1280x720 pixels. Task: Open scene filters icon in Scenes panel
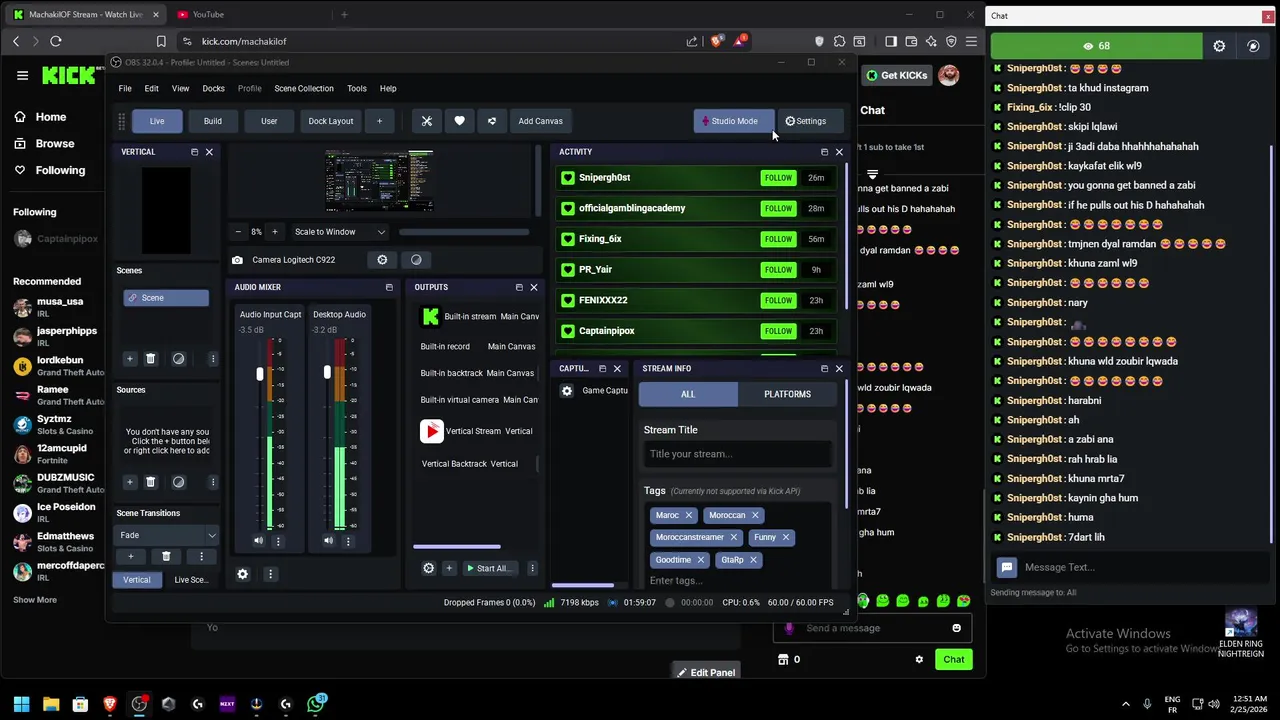[x=178, y=359]
